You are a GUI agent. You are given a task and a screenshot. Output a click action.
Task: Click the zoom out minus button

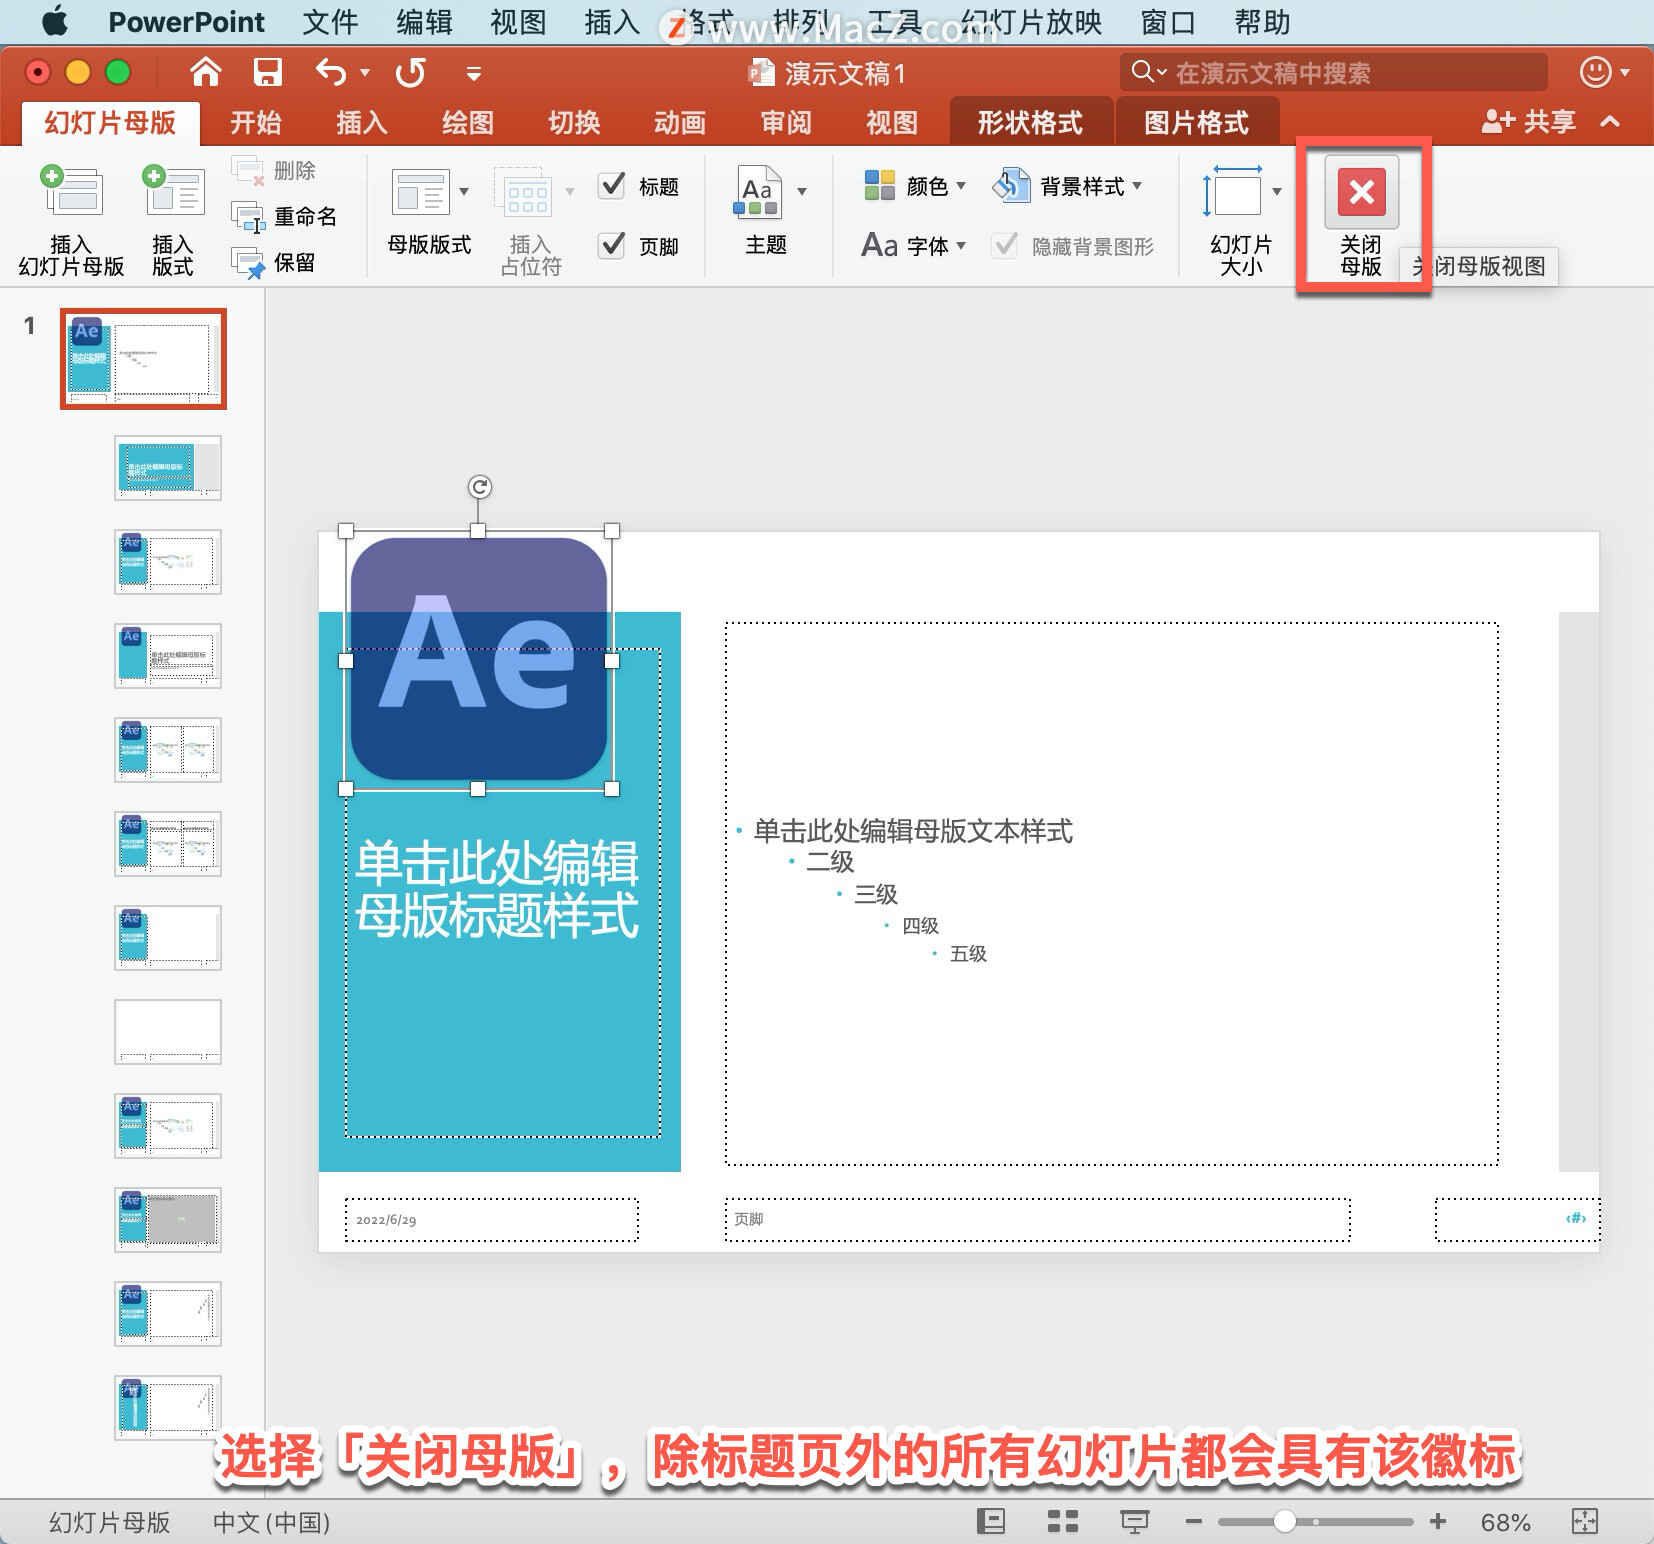[x=1193, y=1522]
